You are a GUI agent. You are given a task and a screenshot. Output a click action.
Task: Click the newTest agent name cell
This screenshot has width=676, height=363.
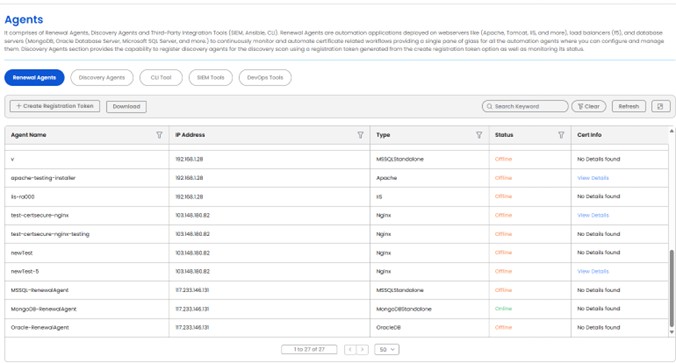click(22, 253)
